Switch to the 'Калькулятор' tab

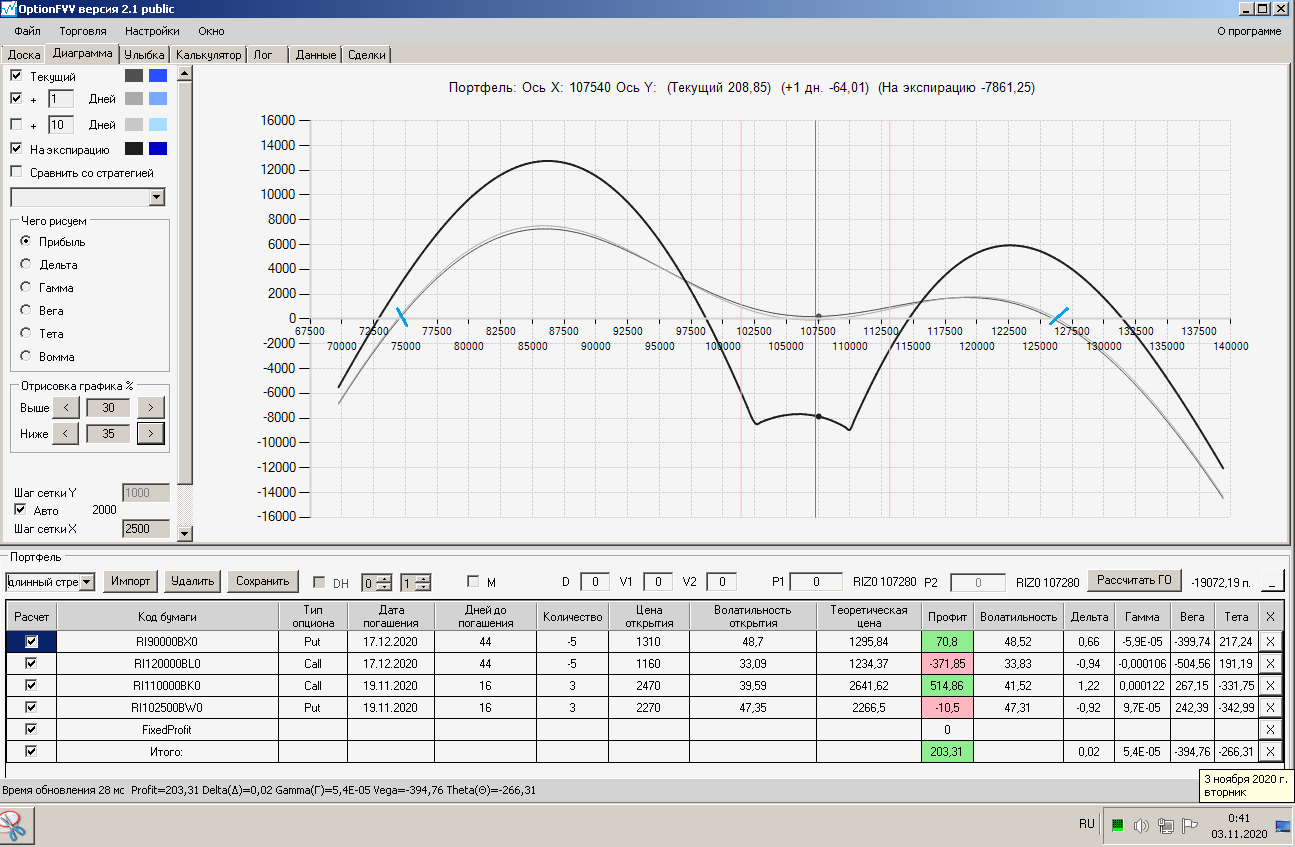[x=208, y=55]
